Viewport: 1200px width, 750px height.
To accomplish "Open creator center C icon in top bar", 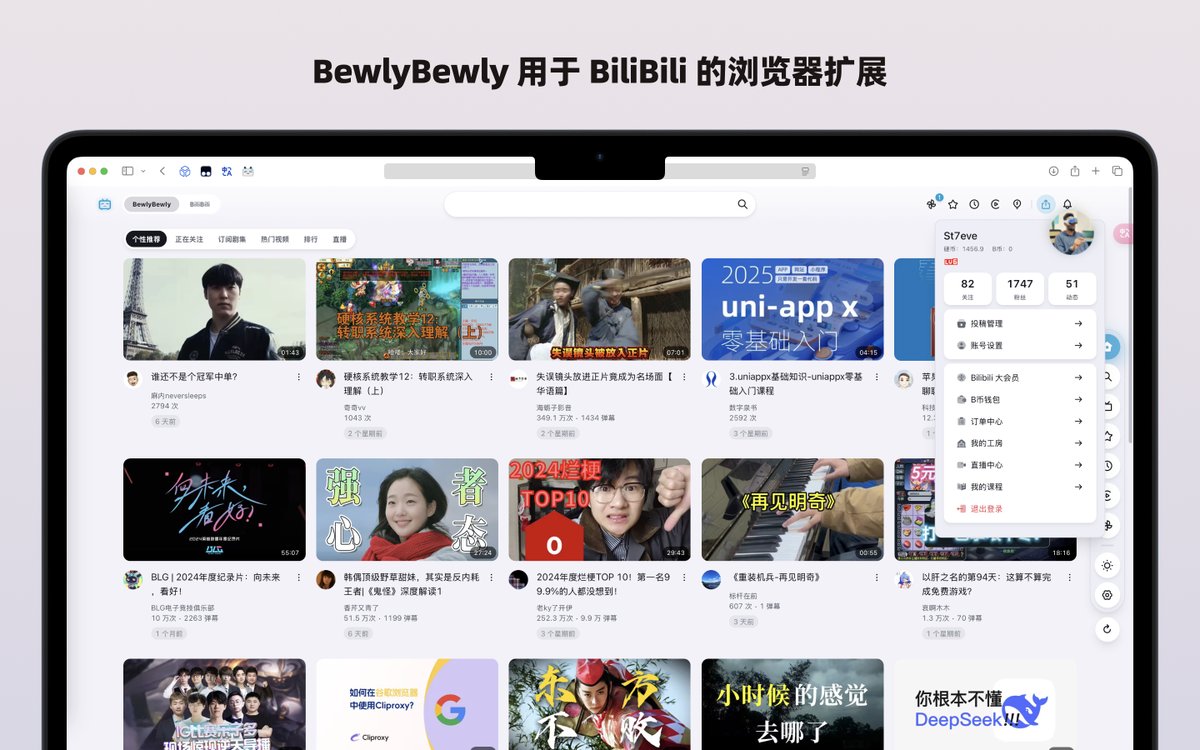I will click(995, 204).
